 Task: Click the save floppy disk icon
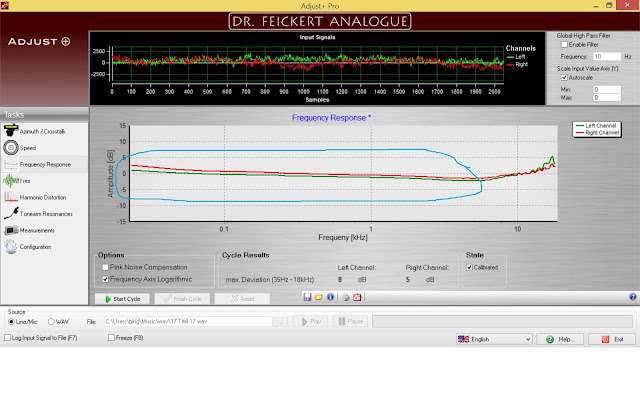coord(307,297)
